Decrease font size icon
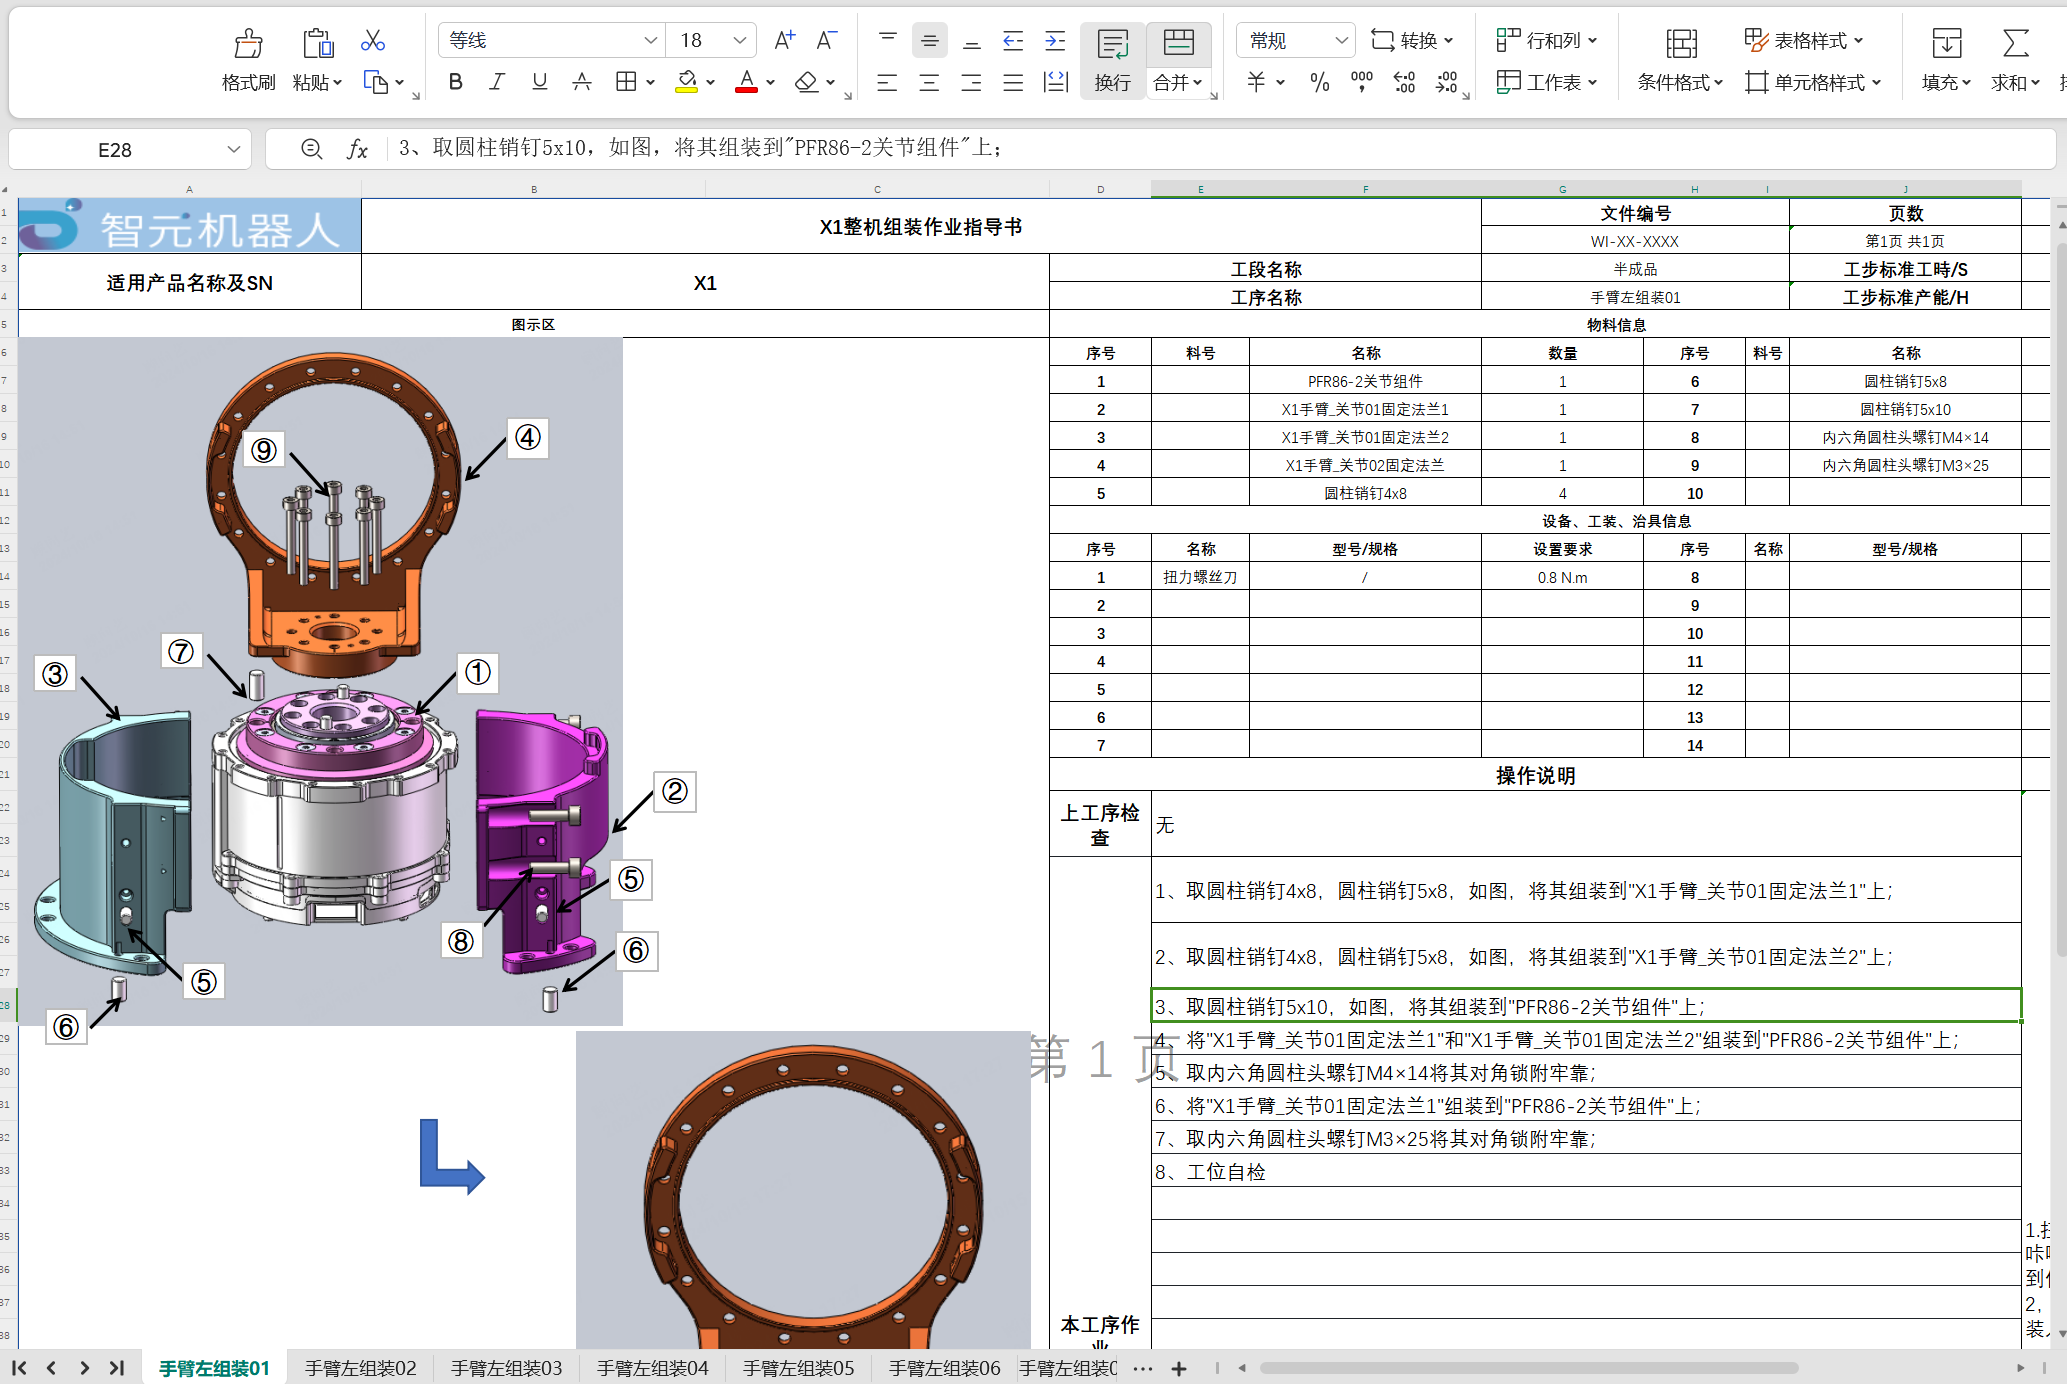The height and width of the screenshot is (1384, 2067). (826, 40)
